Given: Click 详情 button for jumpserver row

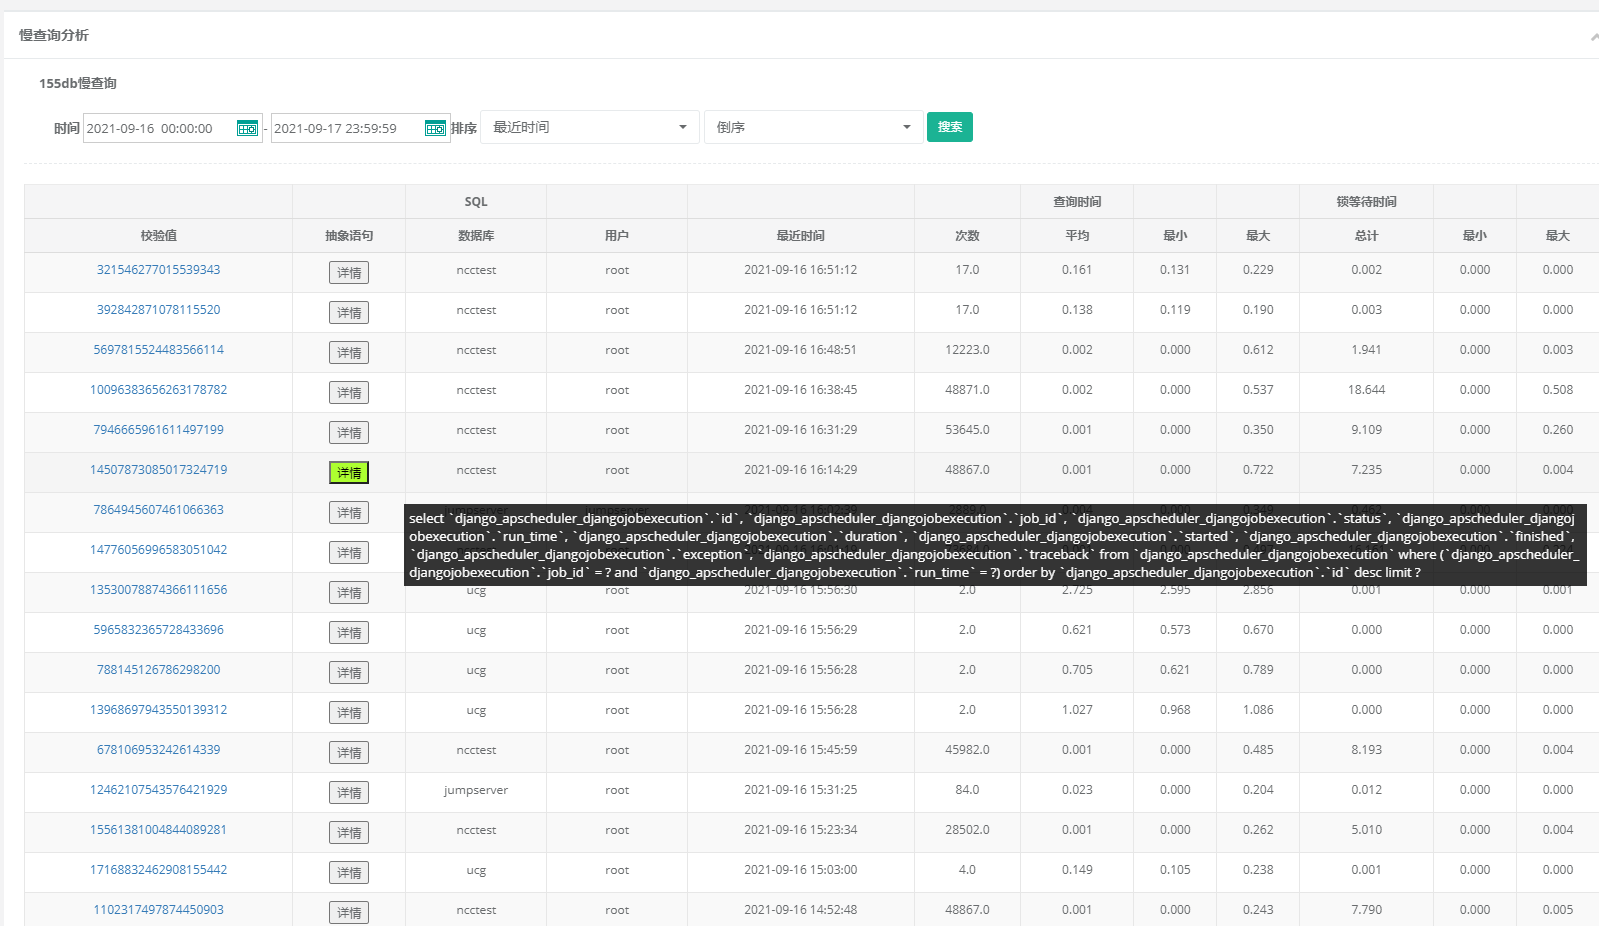Looking at the screenshot, I should (x=349, y=793).
